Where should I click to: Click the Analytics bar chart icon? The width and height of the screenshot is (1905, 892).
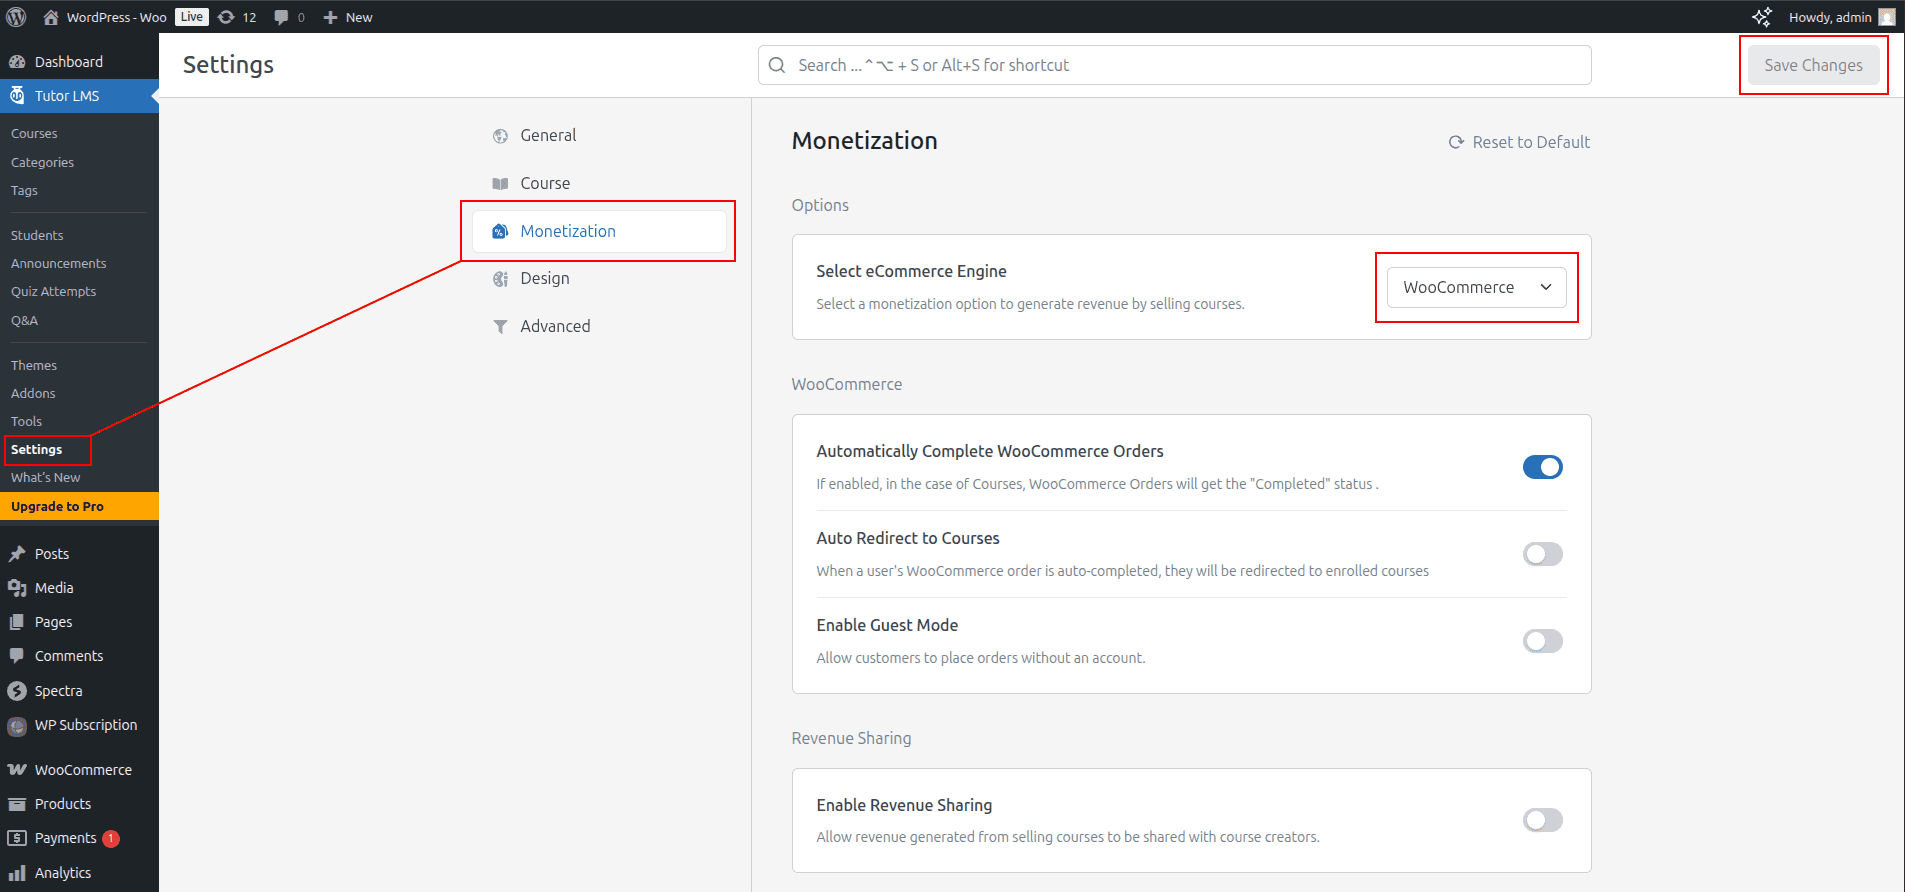[17, 873]
